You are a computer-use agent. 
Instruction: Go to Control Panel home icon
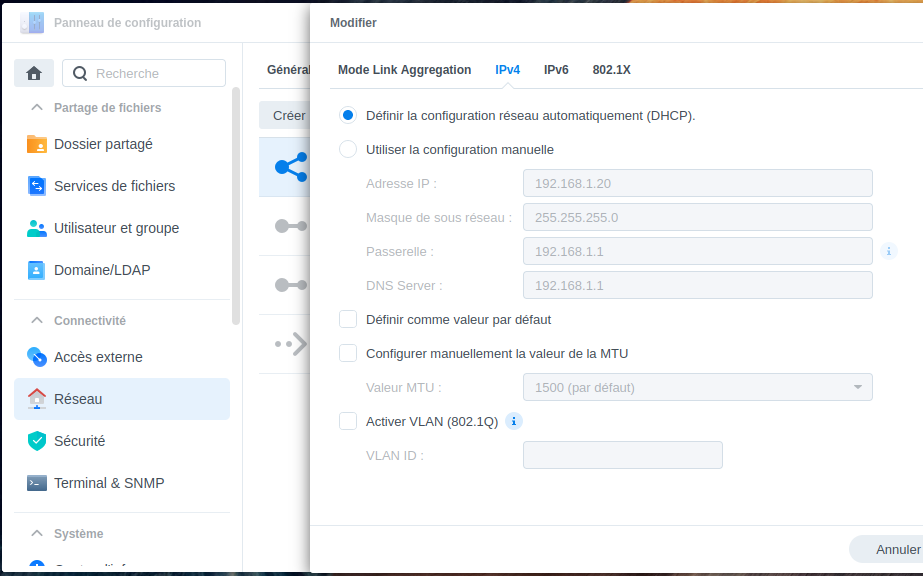34,74
